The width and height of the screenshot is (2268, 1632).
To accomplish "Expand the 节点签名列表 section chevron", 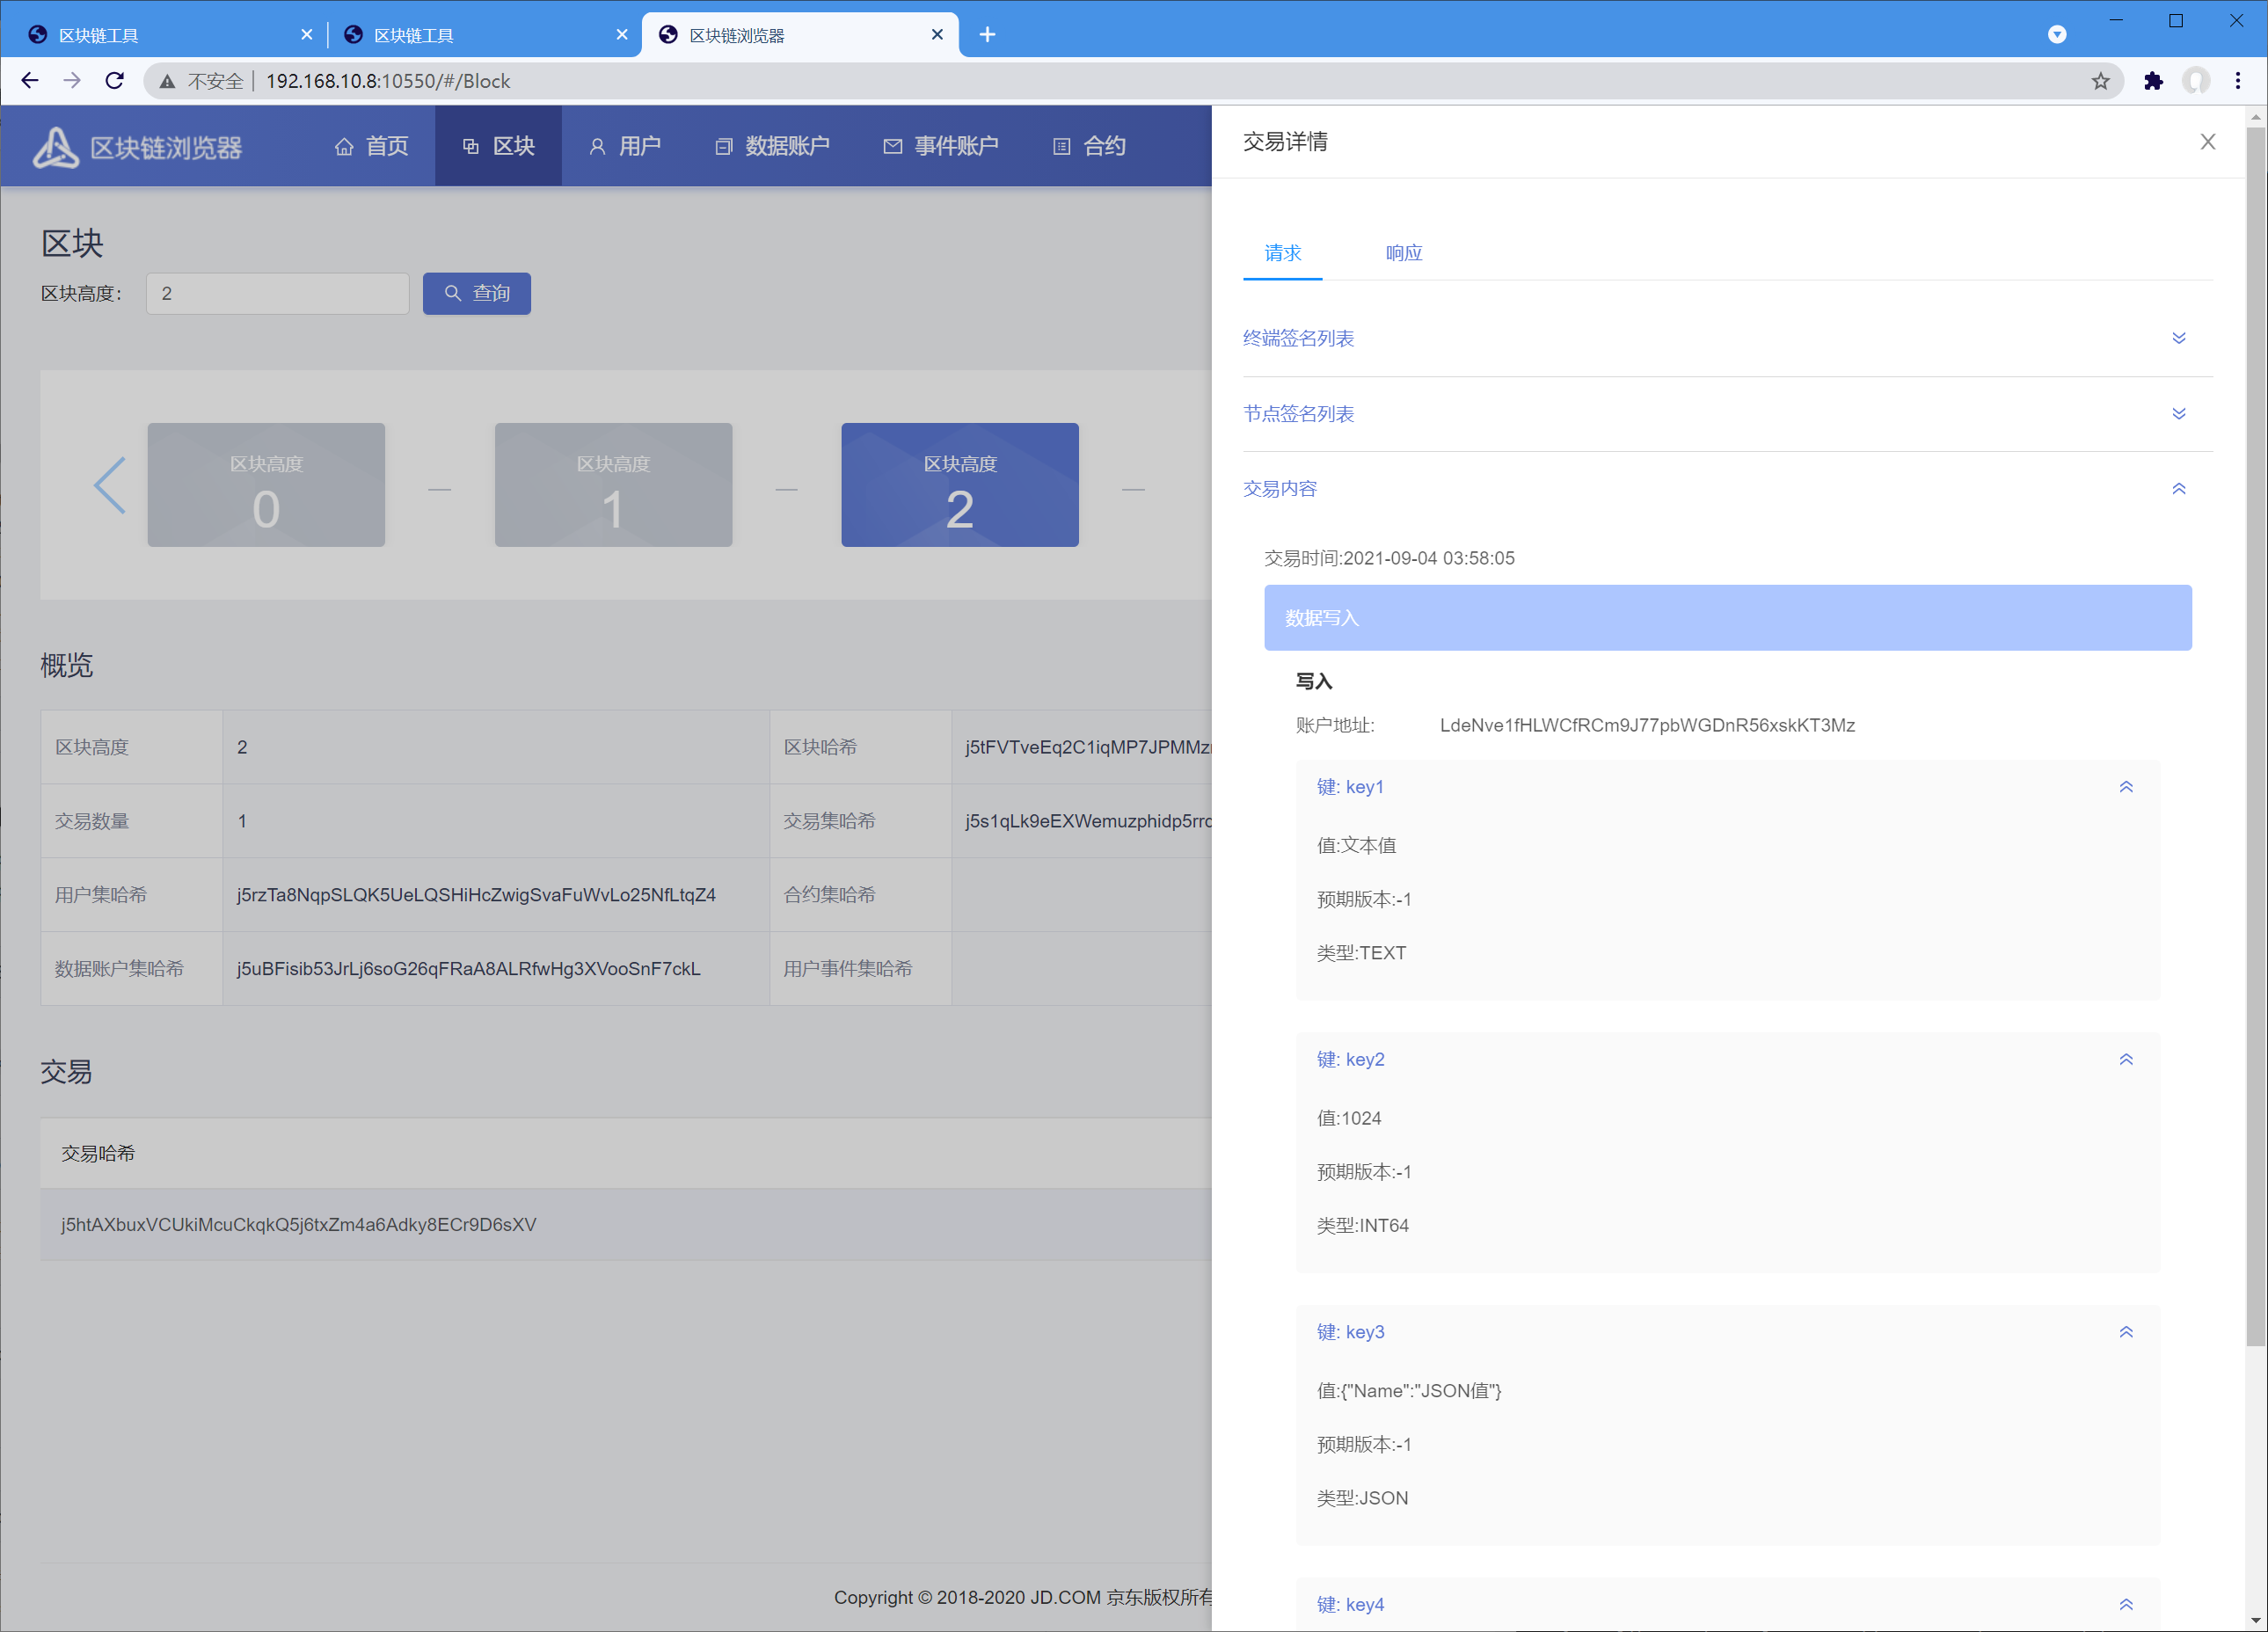I will [2178, 414].
